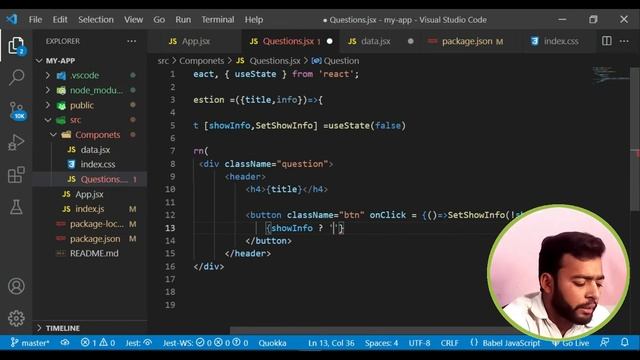This screenshot has width=640, height=360.
Task: Click the VS Code logo icon
Action: [x=11, y=19]
